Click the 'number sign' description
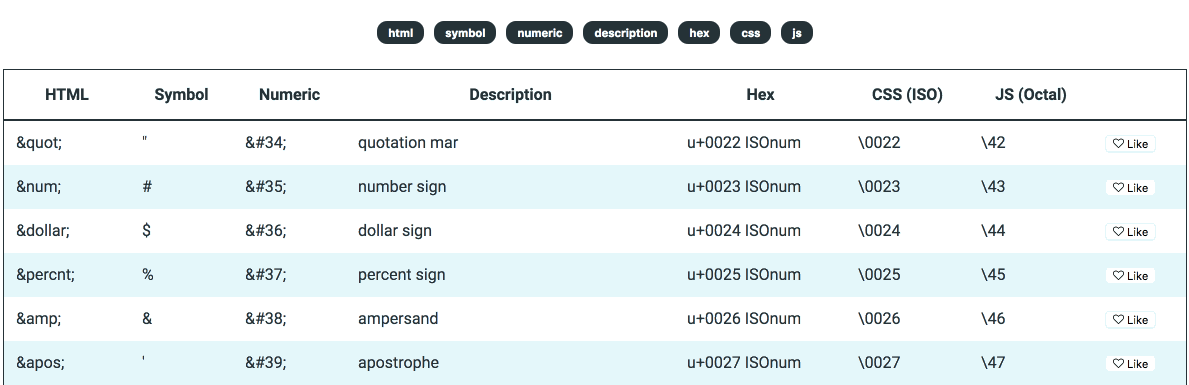This screenshot has width=1189, height=385. click(402, 186)
